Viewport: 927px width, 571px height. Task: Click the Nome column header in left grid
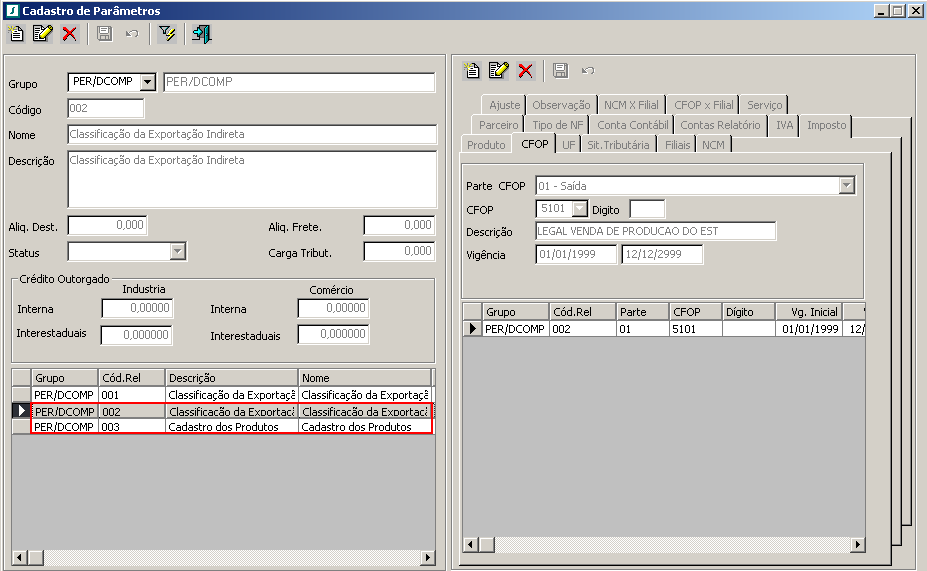point(365,378)
